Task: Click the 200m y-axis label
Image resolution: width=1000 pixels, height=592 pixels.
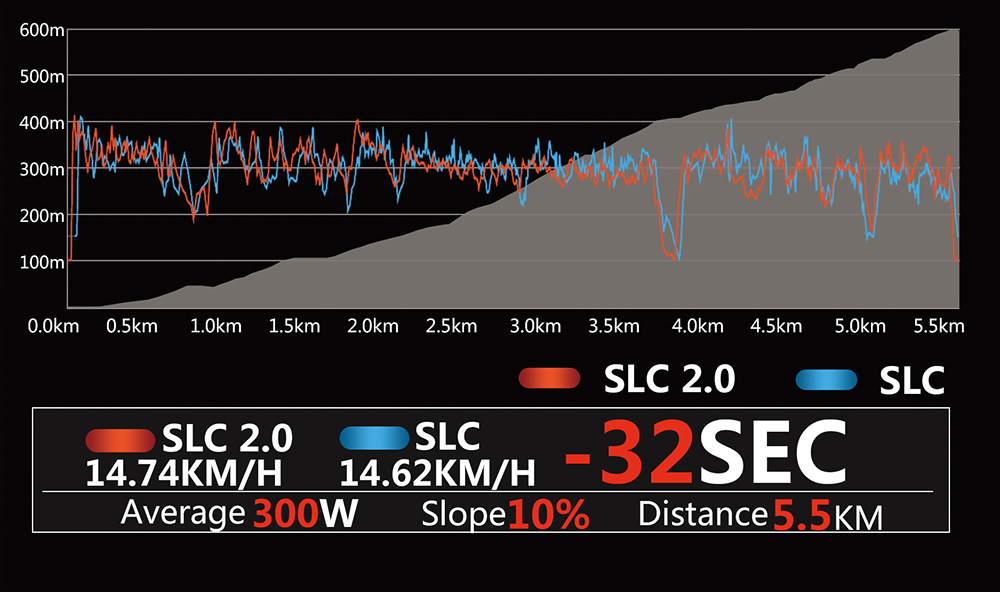Action: click(42, 216)
